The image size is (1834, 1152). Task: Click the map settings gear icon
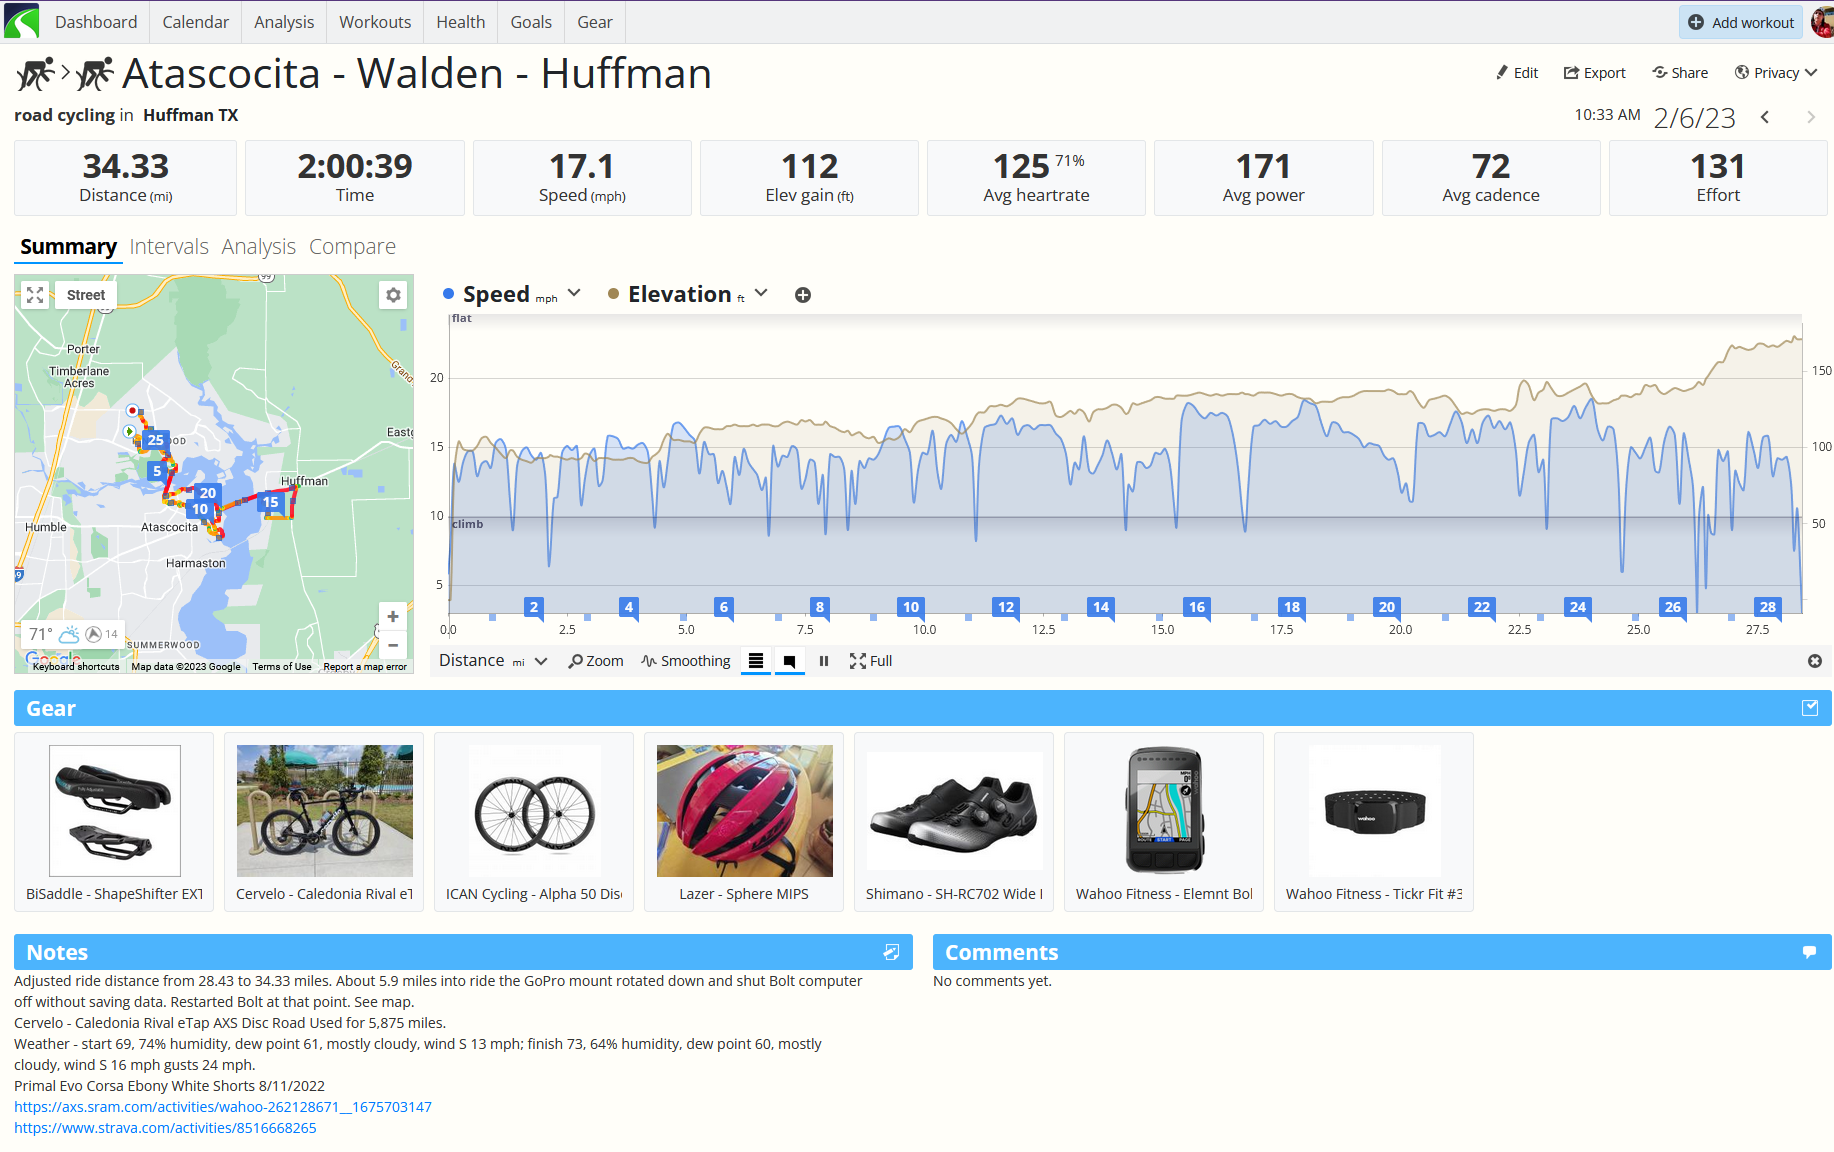point(393,295)
